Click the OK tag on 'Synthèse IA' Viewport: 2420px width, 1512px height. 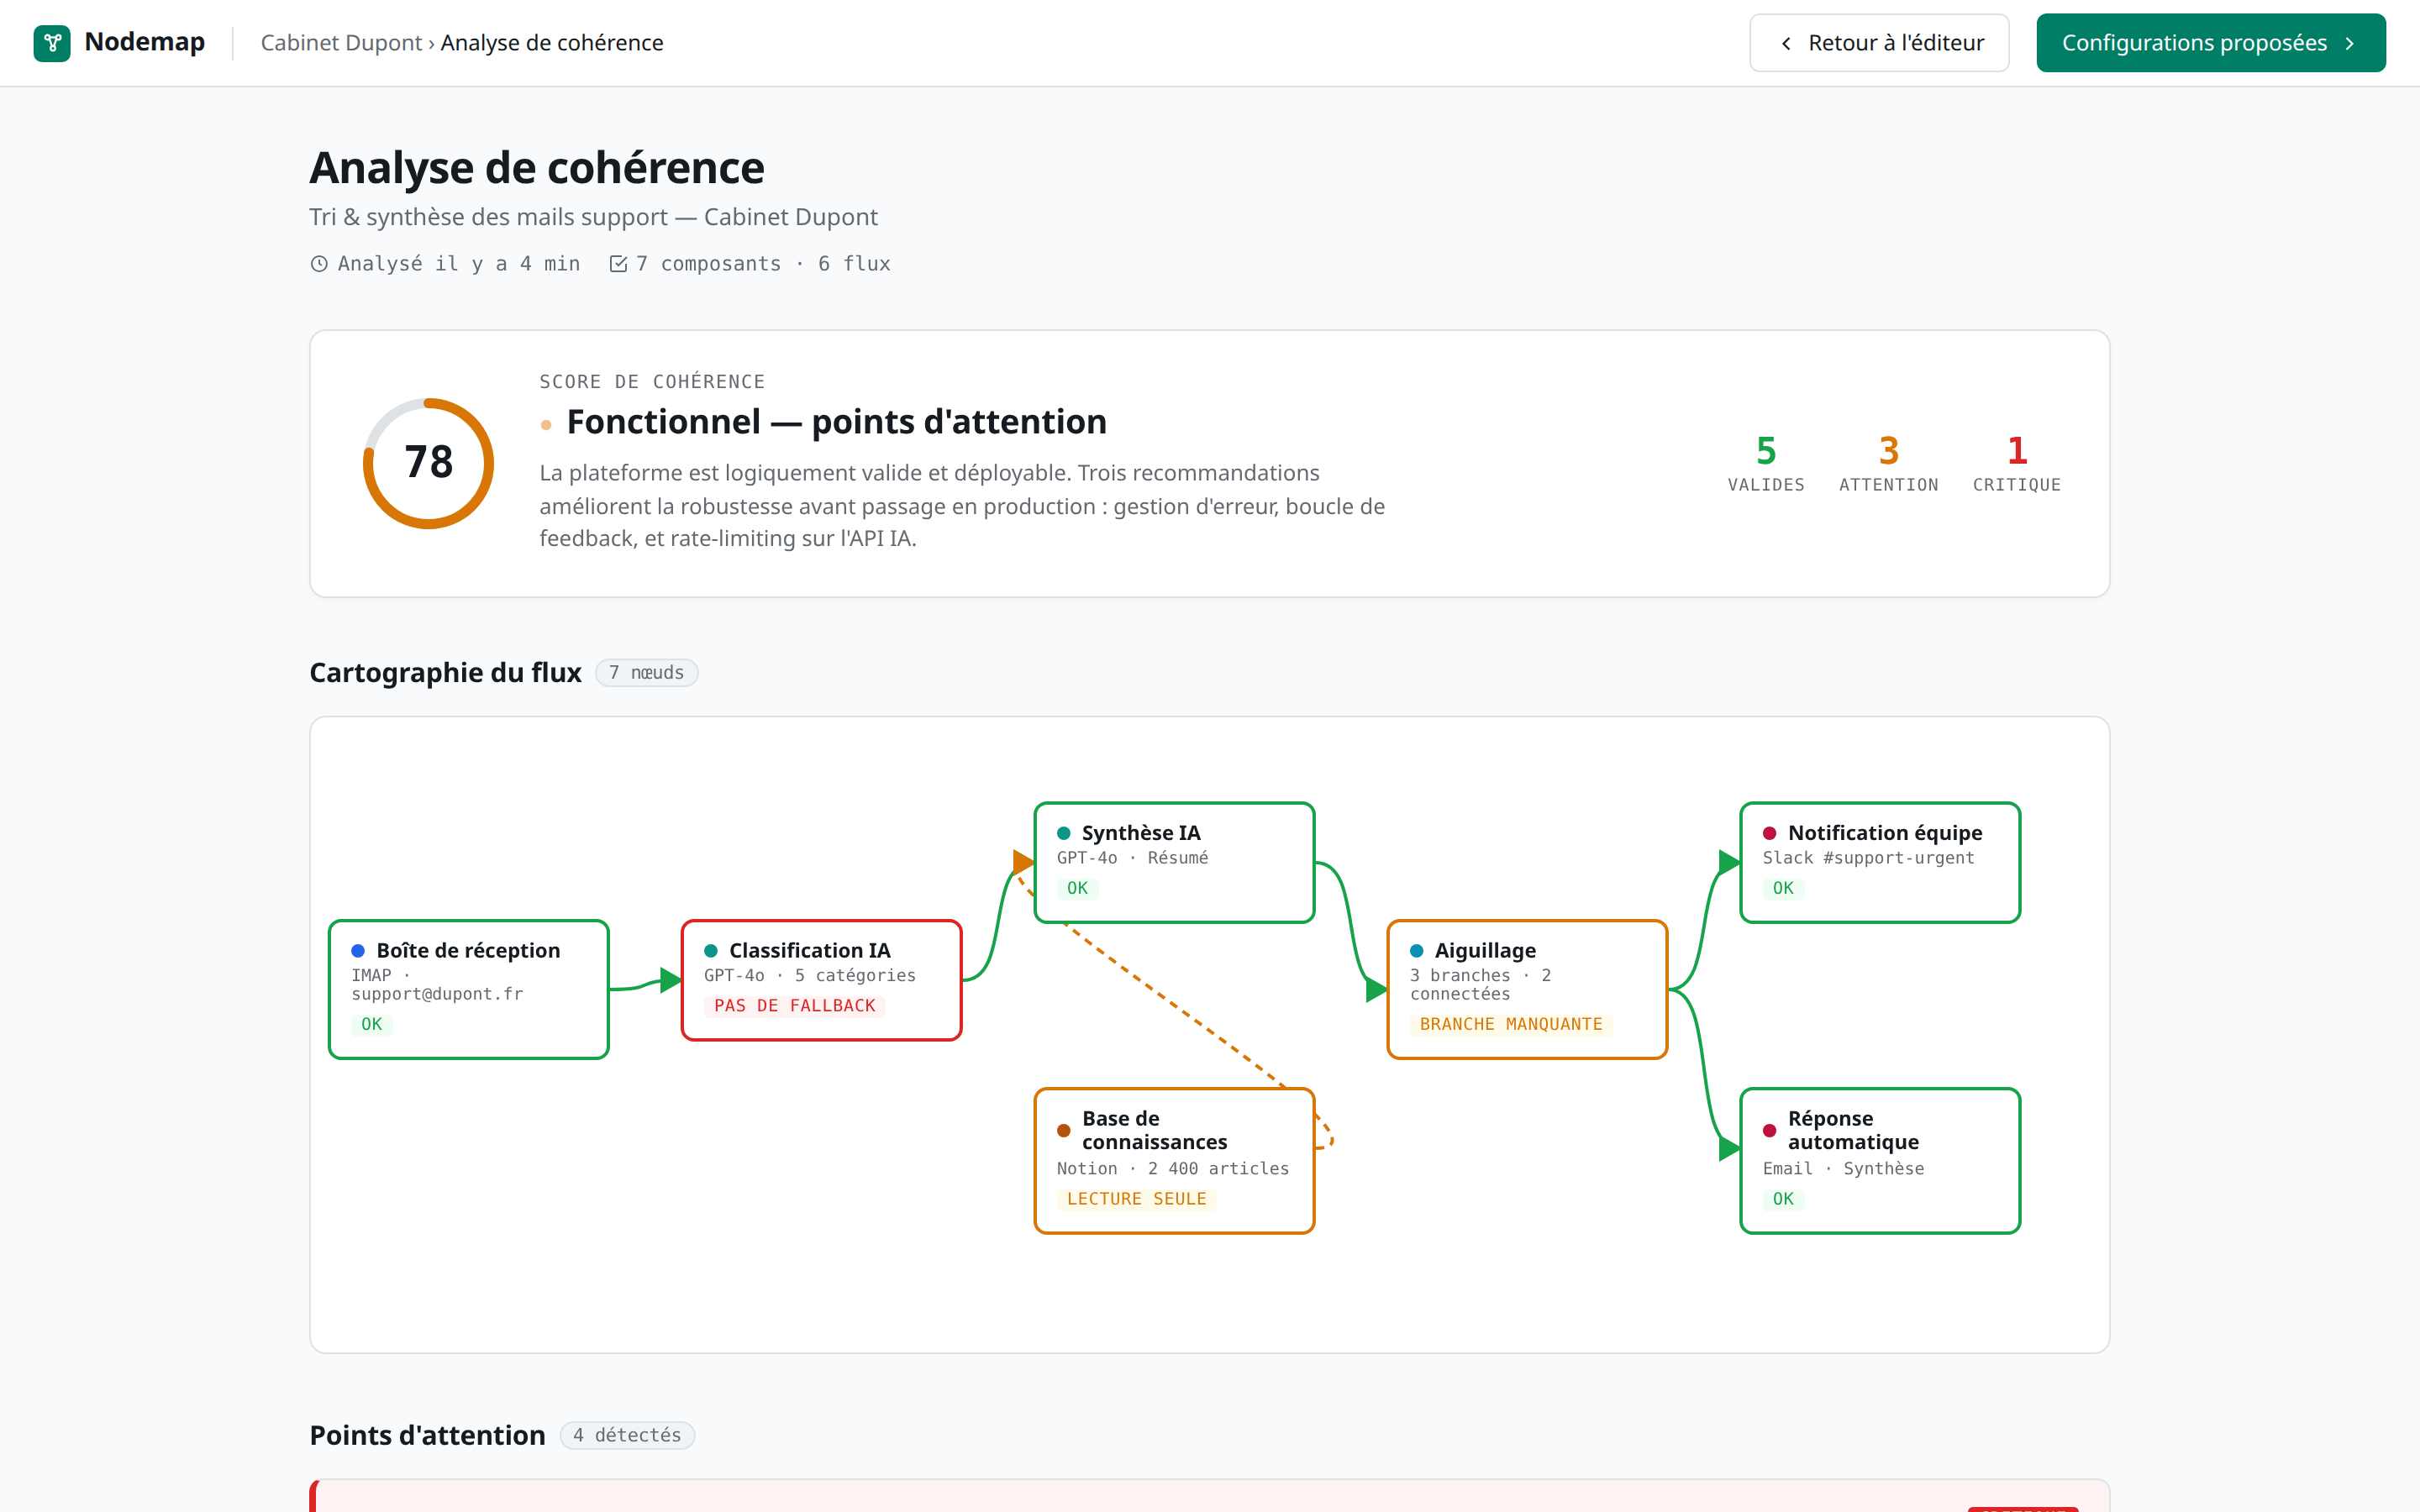[x=1077, y=888]
